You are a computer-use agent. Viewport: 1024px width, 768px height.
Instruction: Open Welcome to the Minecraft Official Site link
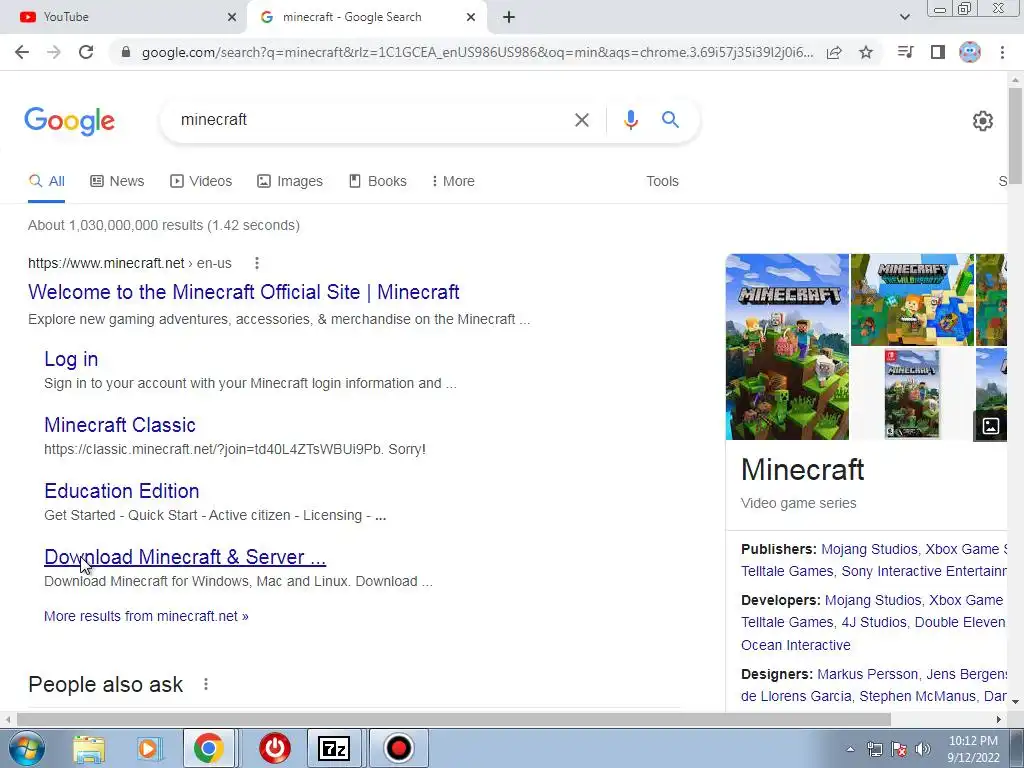click(x=244, y=292)
